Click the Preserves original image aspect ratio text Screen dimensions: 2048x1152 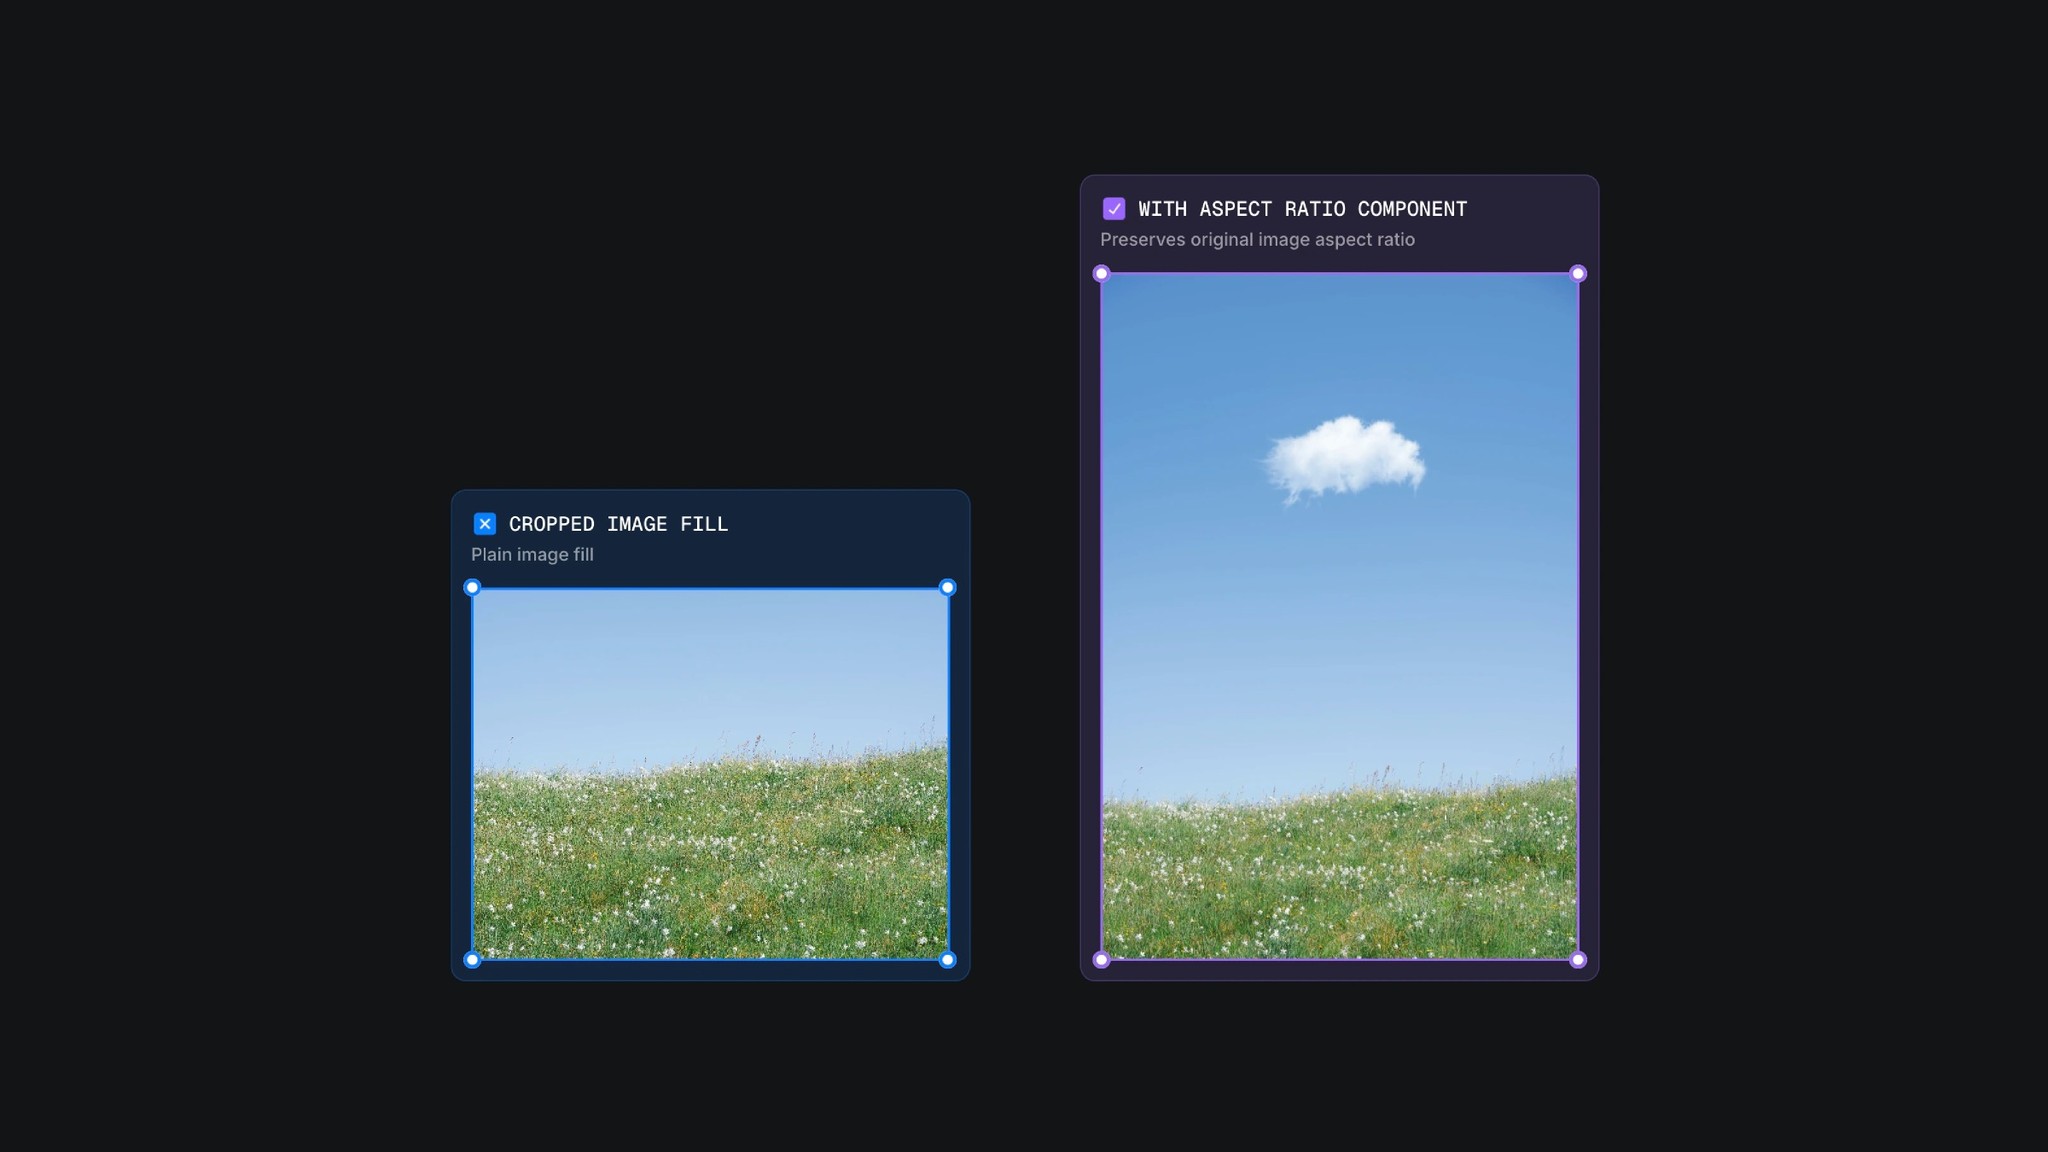(x=1257, y=239)
